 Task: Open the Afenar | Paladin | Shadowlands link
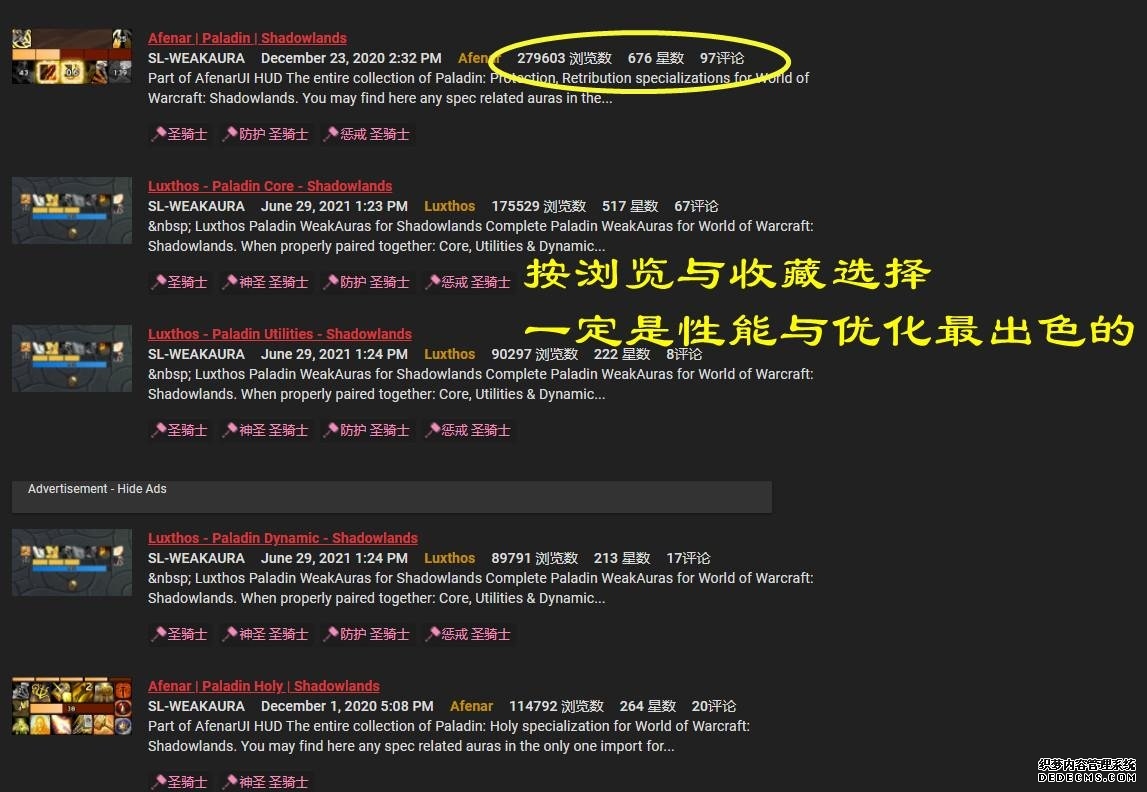(247, 38)
